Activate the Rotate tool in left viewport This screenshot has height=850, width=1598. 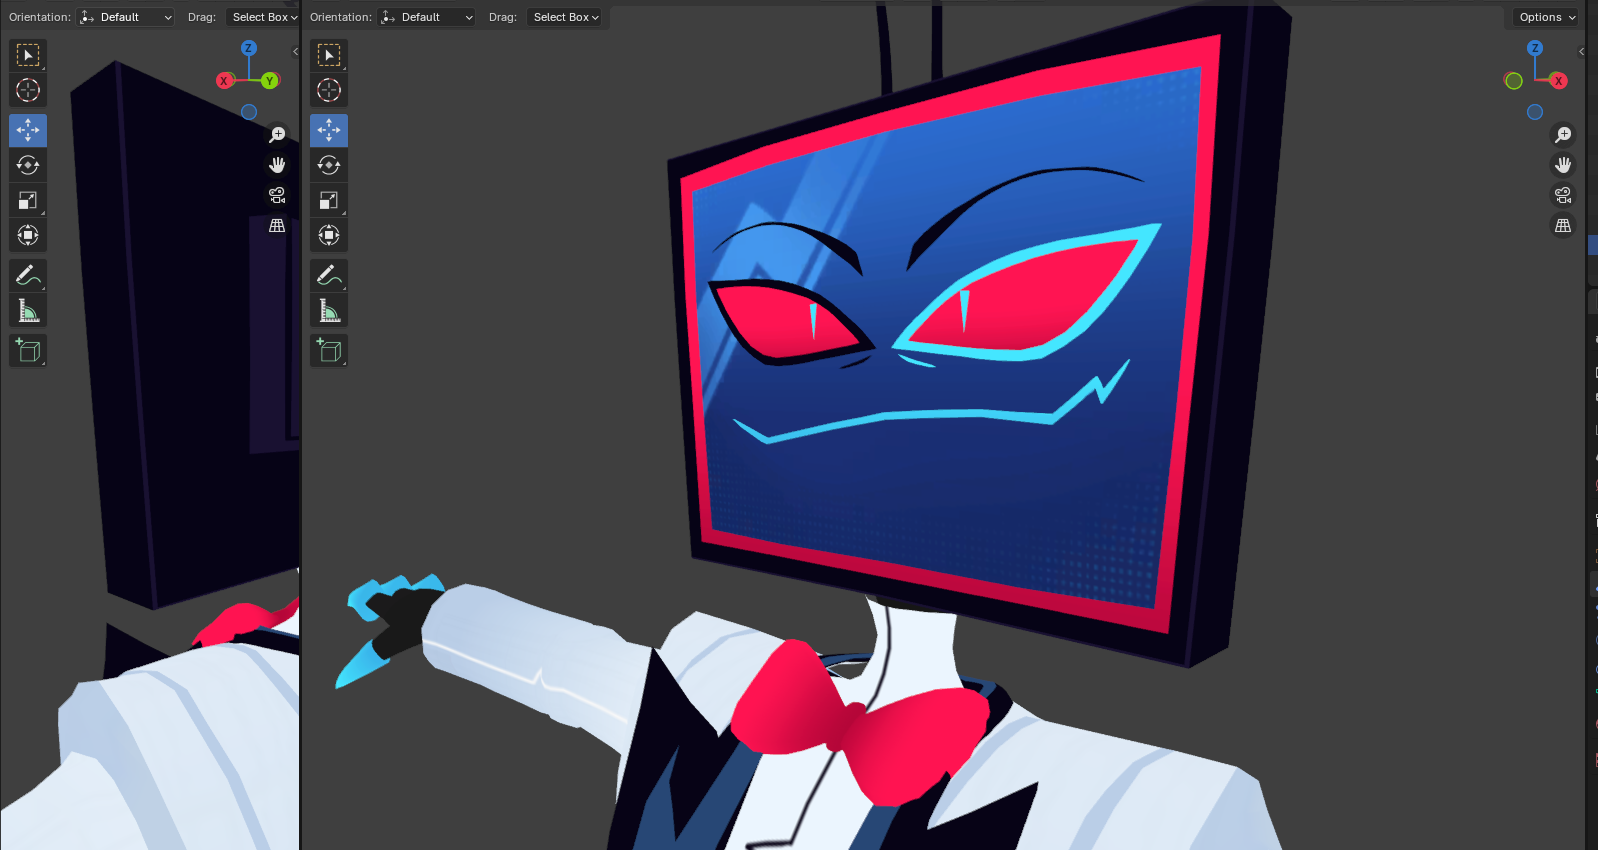point(28,165)
